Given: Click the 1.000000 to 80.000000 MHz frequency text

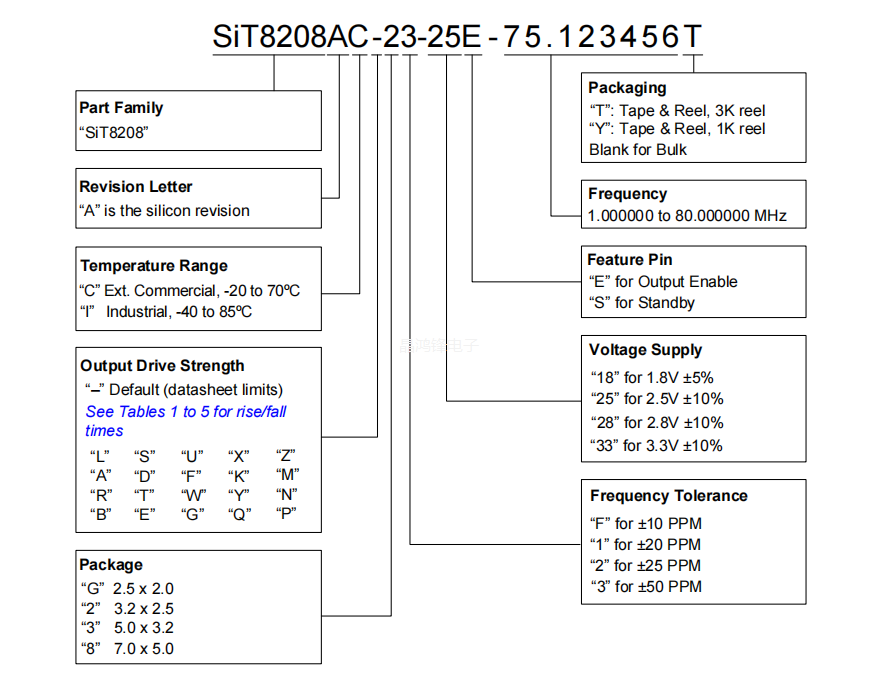Looking at the screenshot, I should (687, 216).
